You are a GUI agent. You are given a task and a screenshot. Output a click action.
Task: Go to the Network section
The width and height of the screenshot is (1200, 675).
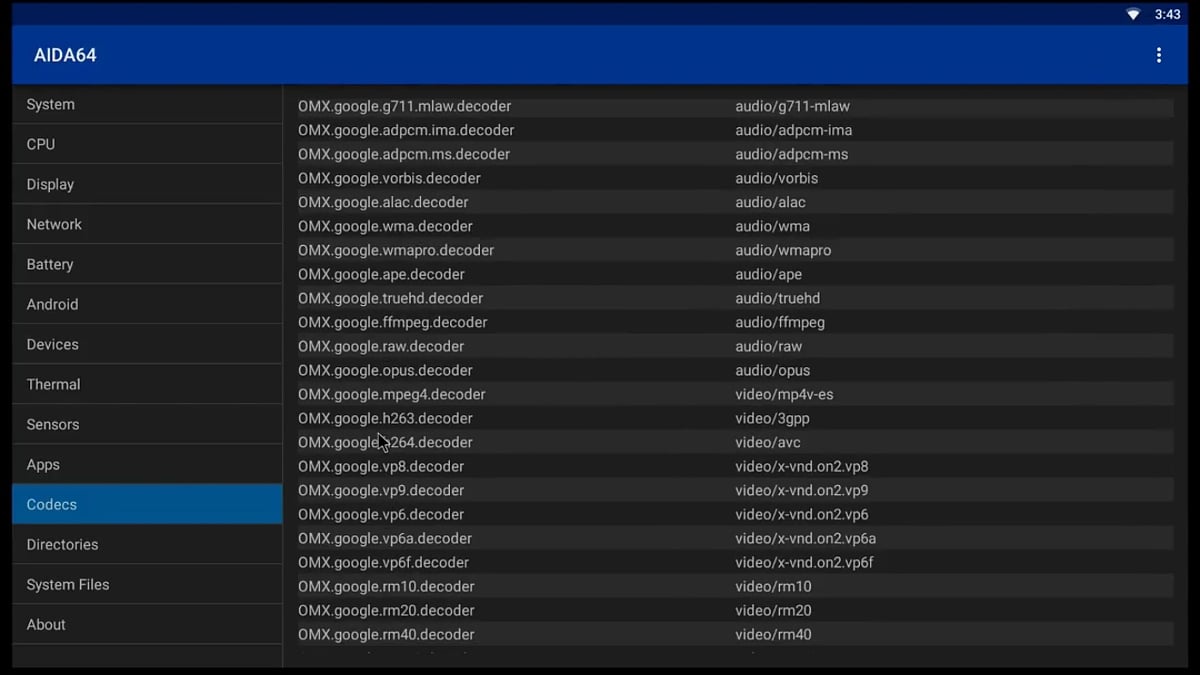(x=147, y=224)
